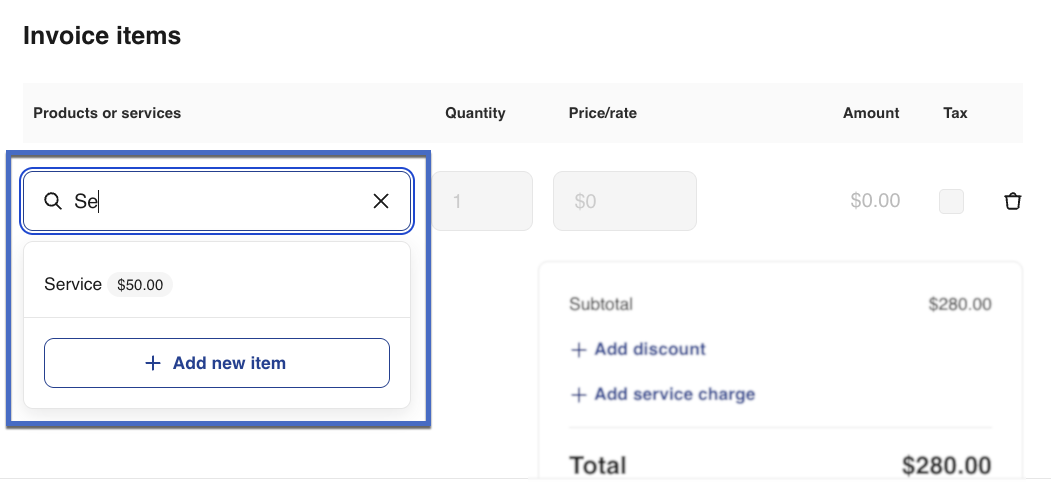This screenshot has height=488, width=1051.
Task: Select the Service option from the suggestions
Action: tap(73, 285)
